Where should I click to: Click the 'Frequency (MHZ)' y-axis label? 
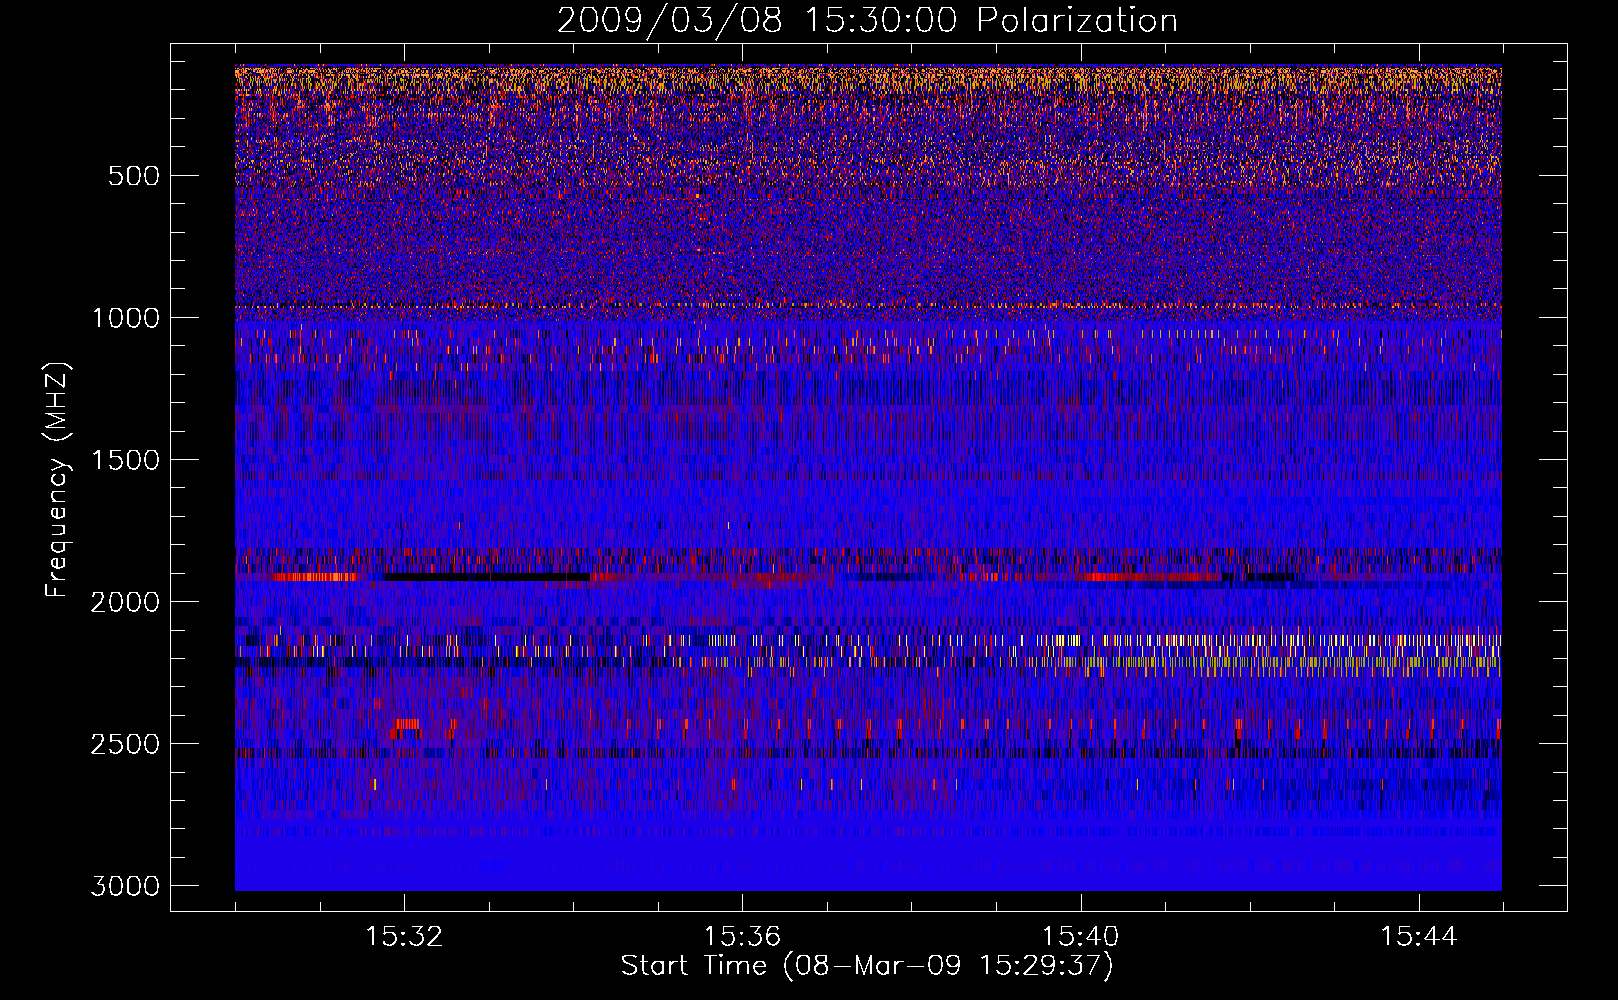tap(57, 480)
